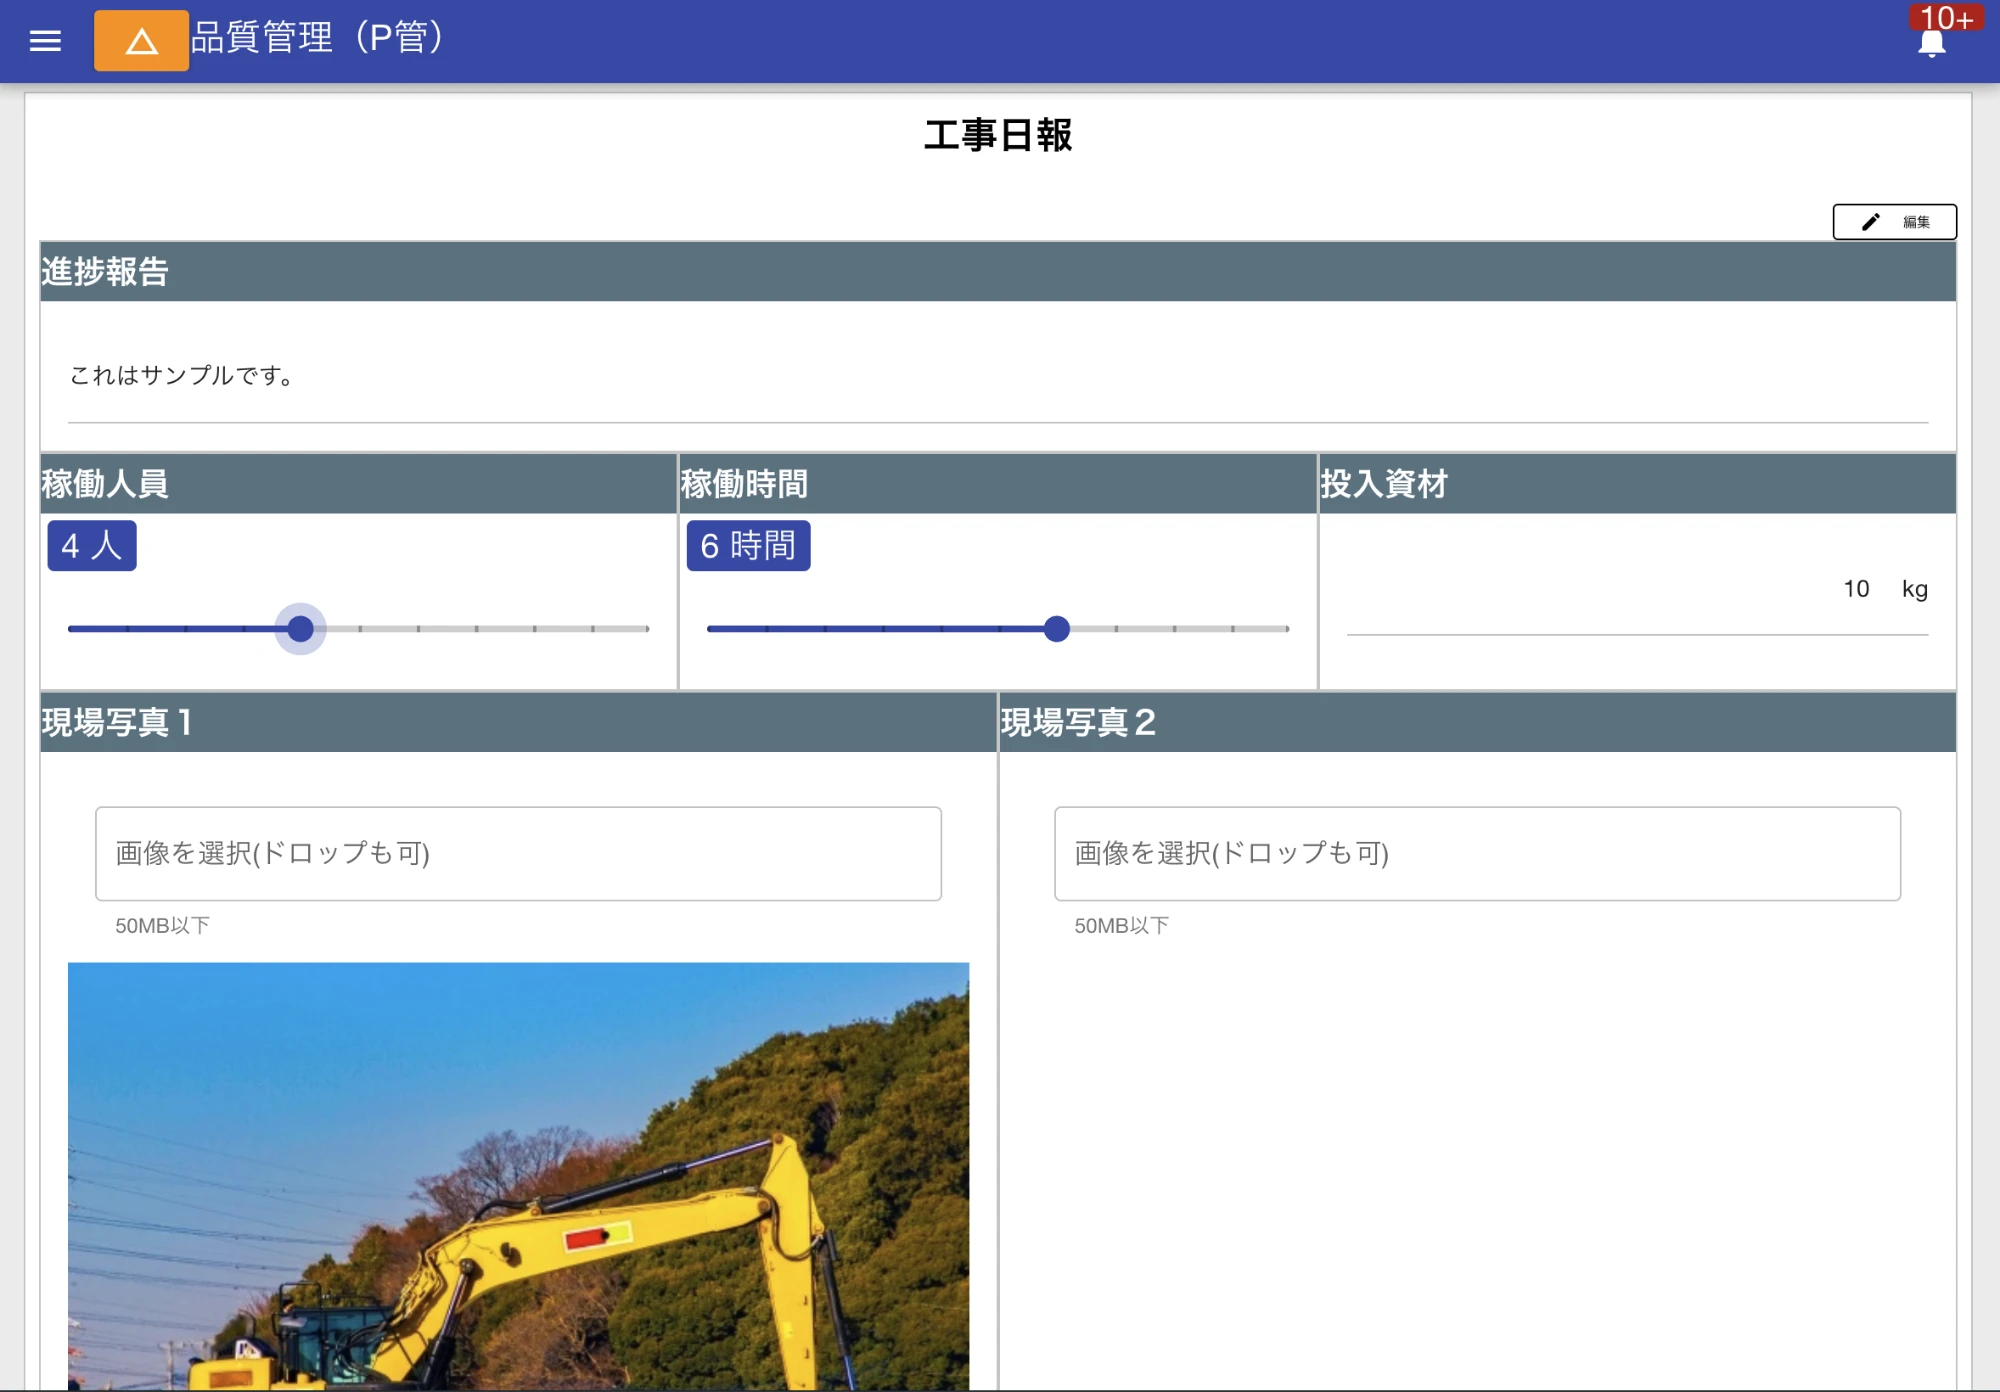Open the 画像を選択 picker under 現場写真２
This screenshot has width=2000, height=1392.
point(1477,854)
